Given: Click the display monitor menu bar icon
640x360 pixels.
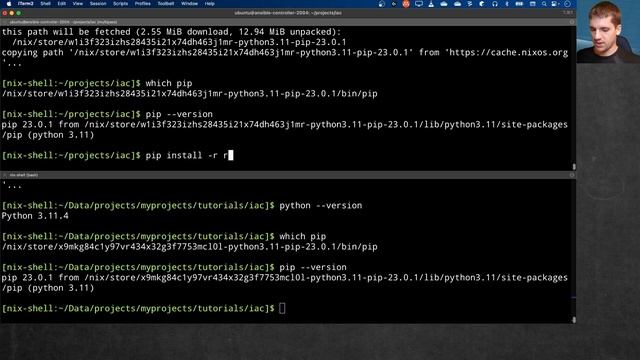Looking at the screenshot, I should 419,4.
